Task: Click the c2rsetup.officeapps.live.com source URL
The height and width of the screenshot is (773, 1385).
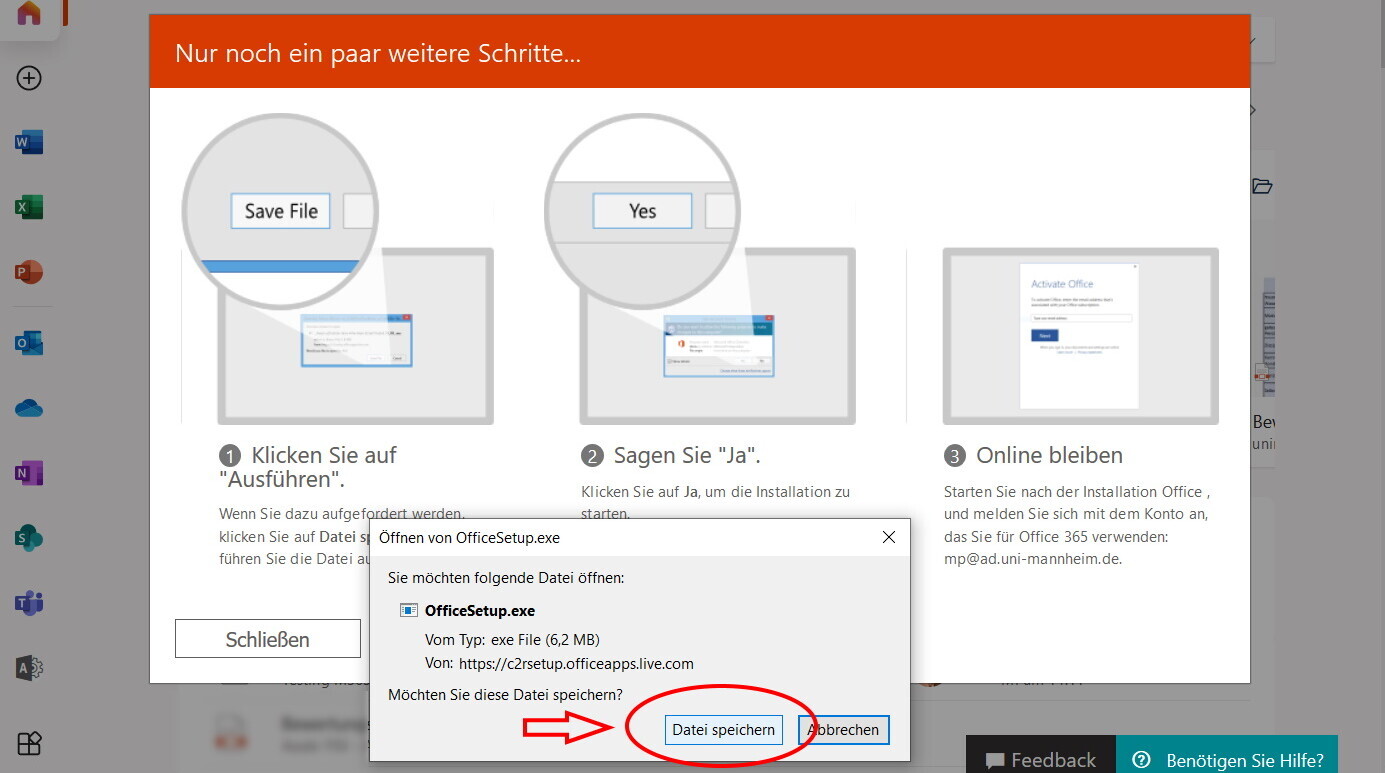Action: tap(576, 663)
